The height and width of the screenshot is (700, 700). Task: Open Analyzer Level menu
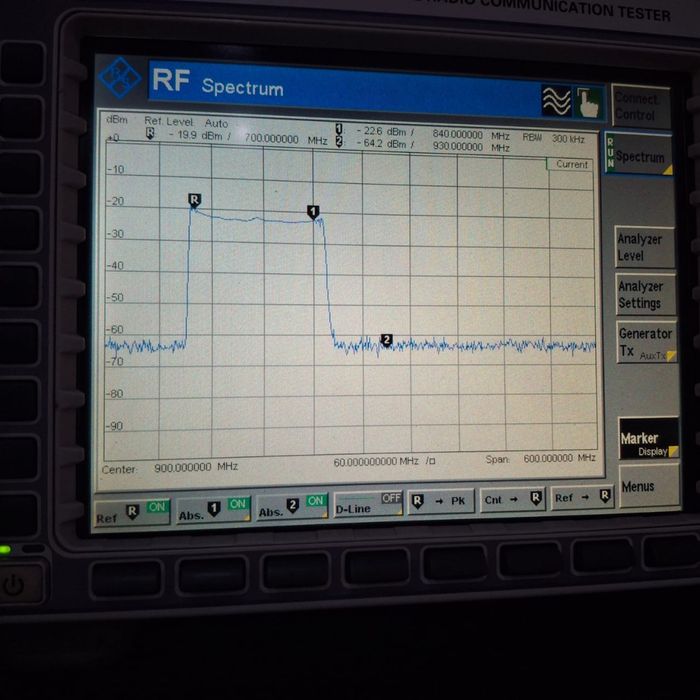[645, 247]
